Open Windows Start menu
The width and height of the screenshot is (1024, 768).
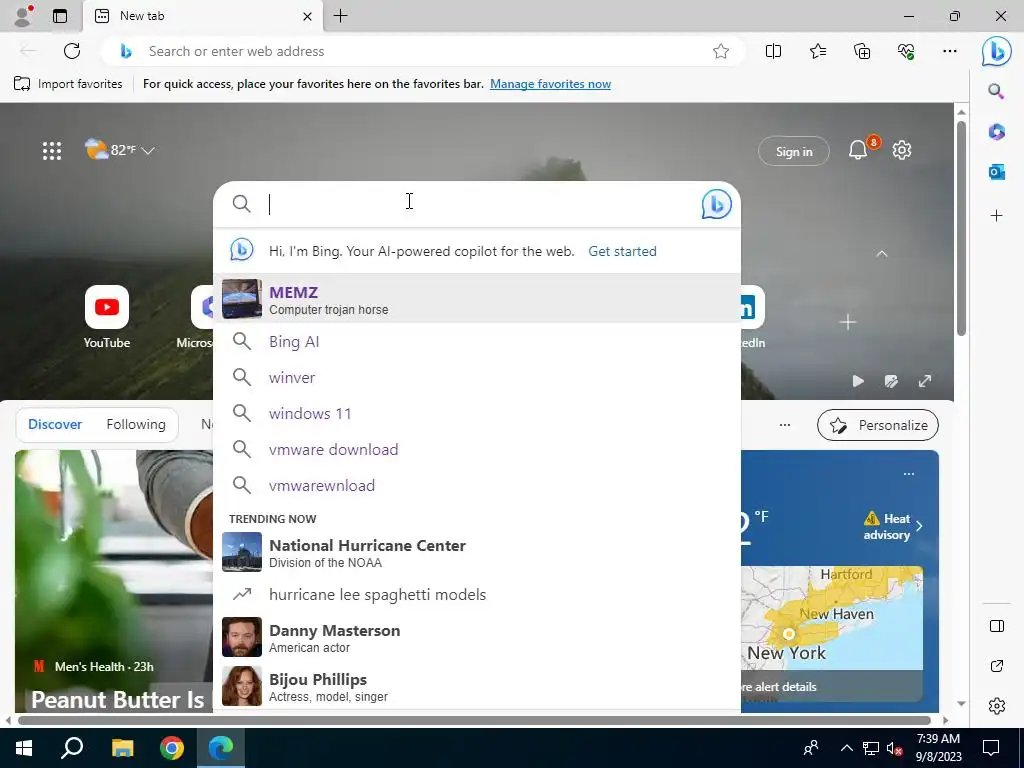pyautogui.click(x=24, y=748)
